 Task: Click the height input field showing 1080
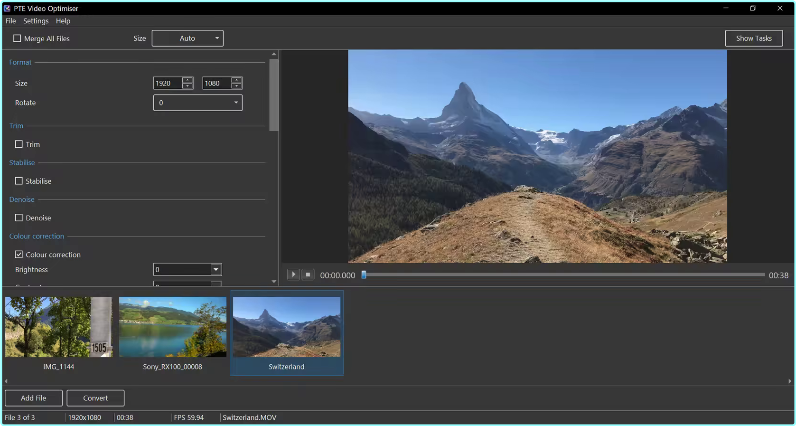pyautogui.click(x=217, y=83)
